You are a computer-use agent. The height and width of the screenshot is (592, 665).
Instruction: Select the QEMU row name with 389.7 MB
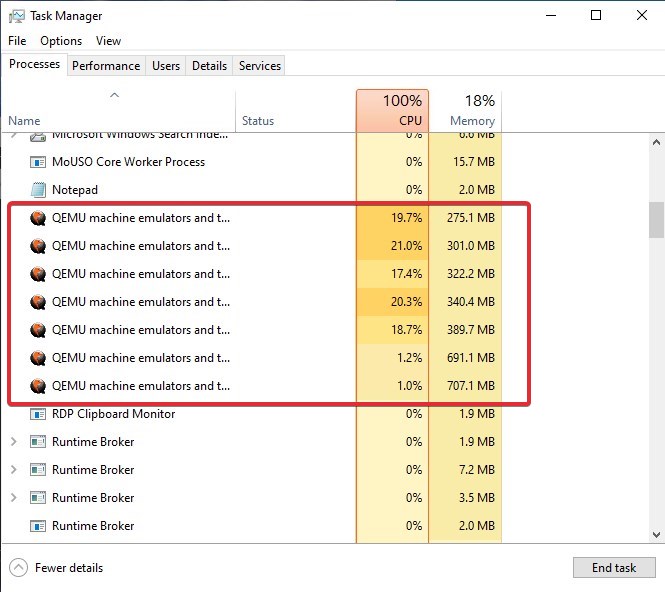click(141, 330)
